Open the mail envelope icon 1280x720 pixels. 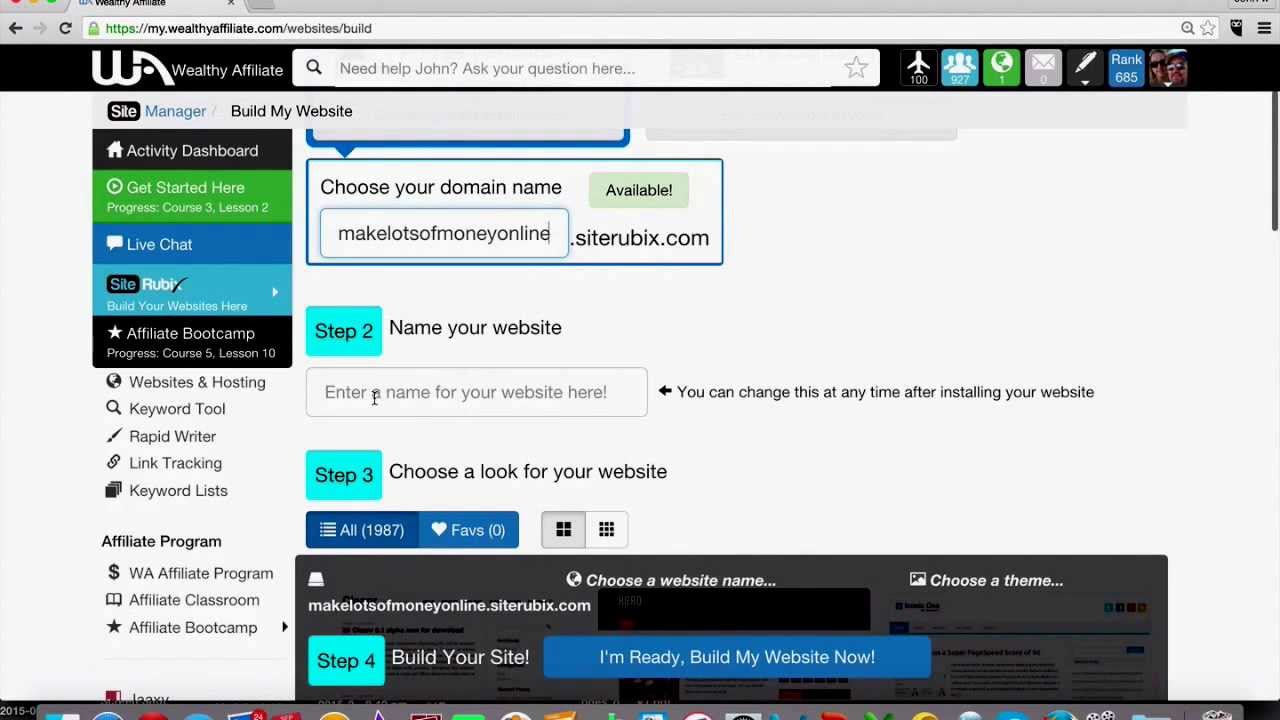pyautogui.click(x=1043, y=68)
